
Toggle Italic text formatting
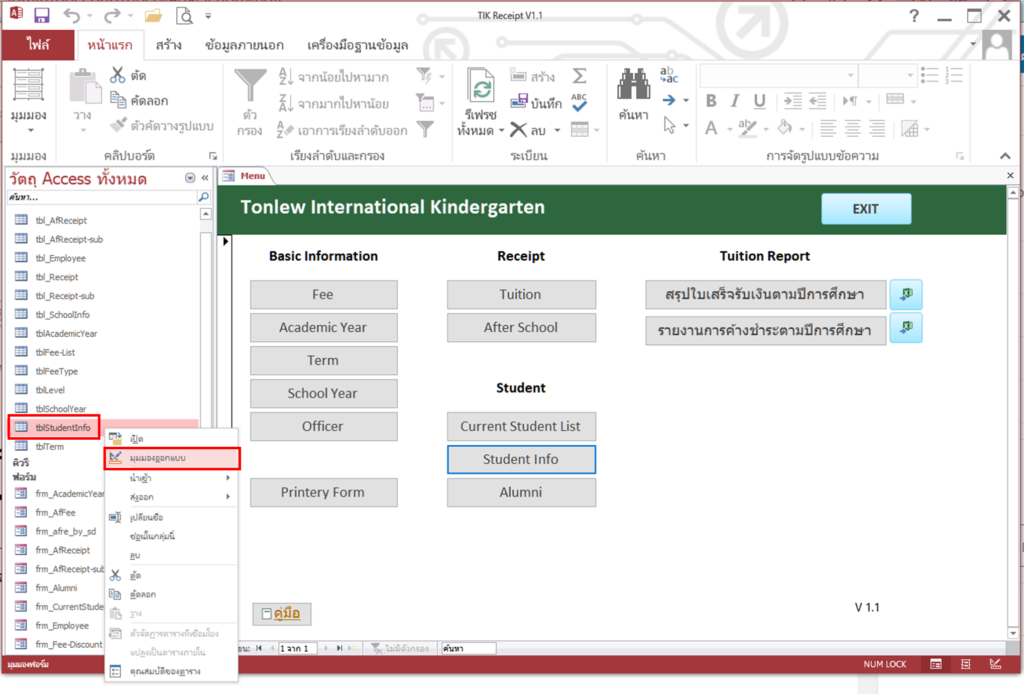pos(736,102)
